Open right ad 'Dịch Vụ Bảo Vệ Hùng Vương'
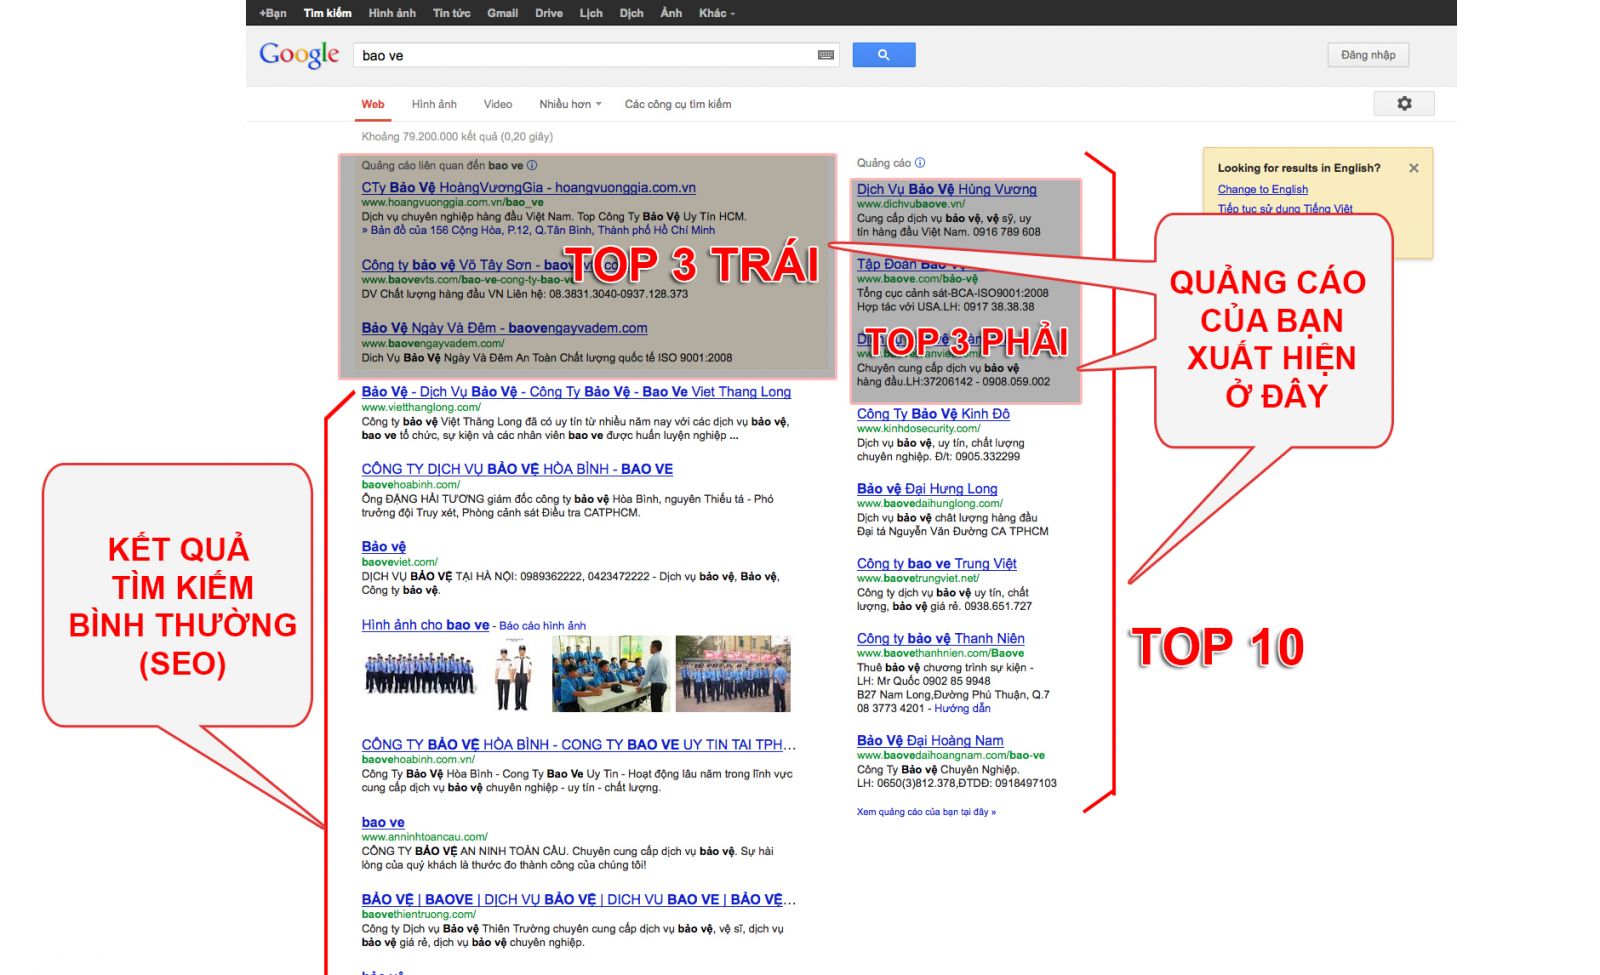 [946, 189]
